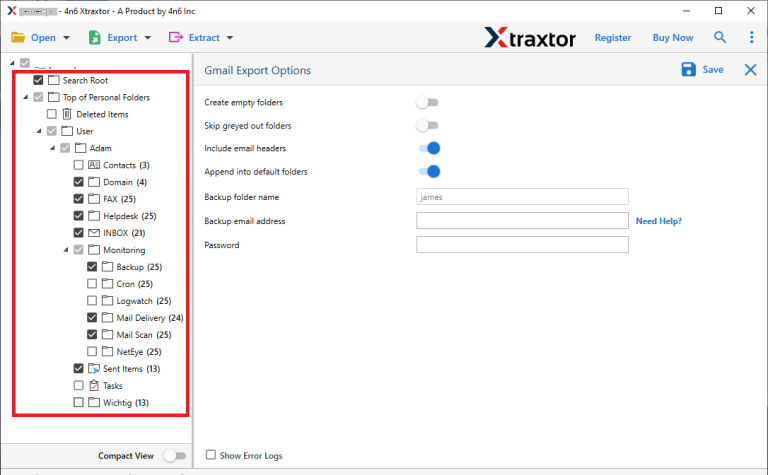Screen dimensions: 768x475
Task: Disable Append into default folders switch
Action: point(430,171)
